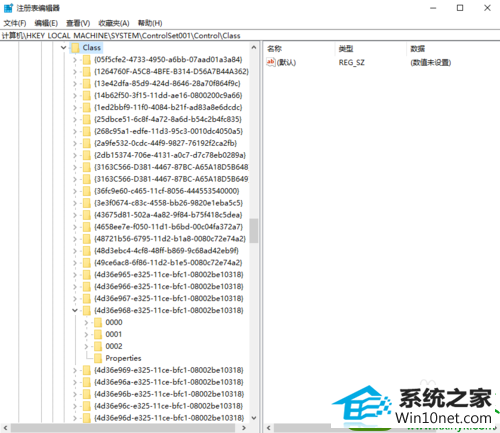Image resolution: width=500 pixels, height=433 pixels.
Task: Click folder icon of {4658ee7e-f050-11d1 key
Action: click(x=87, y=227)
